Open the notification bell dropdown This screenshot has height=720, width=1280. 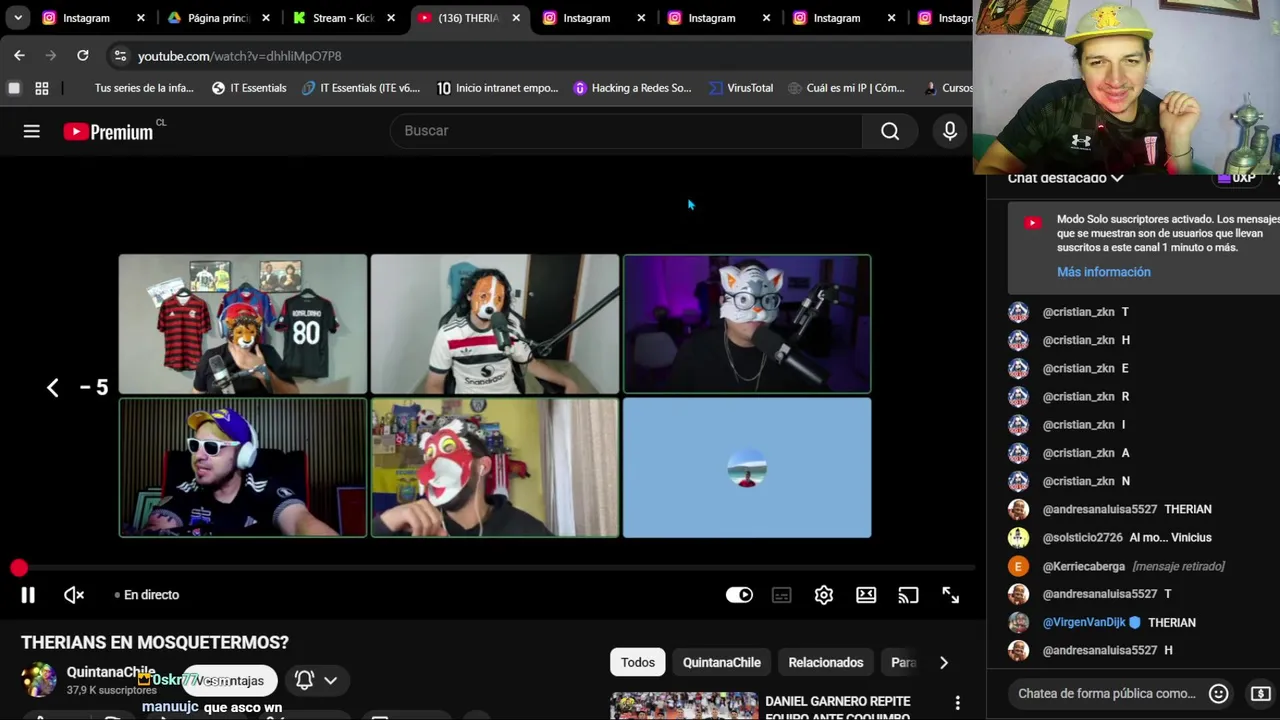pyautogui.click(x=316, y=681)
